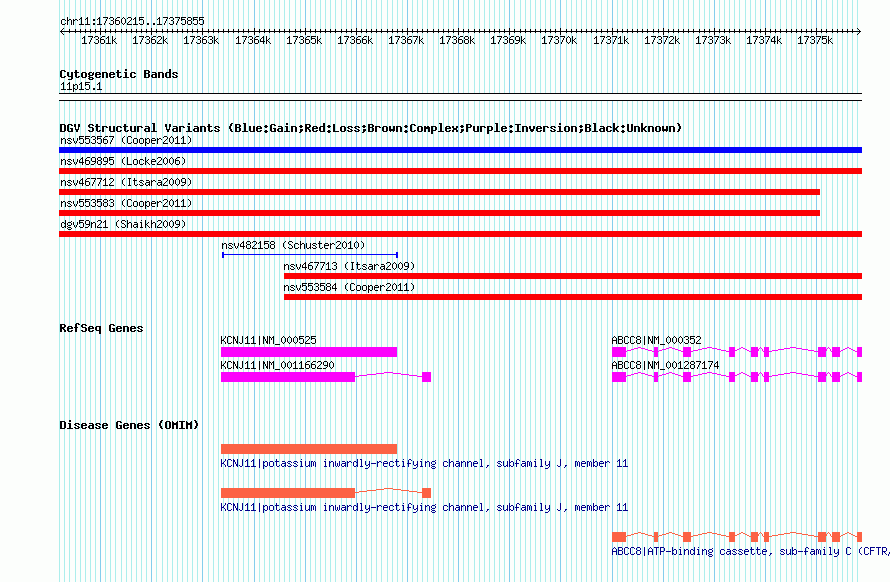This screenshot has height=582, width=890.
Task: Select the orange ABCC8 OMIM gene glyph
Action: tap(737, 537)
